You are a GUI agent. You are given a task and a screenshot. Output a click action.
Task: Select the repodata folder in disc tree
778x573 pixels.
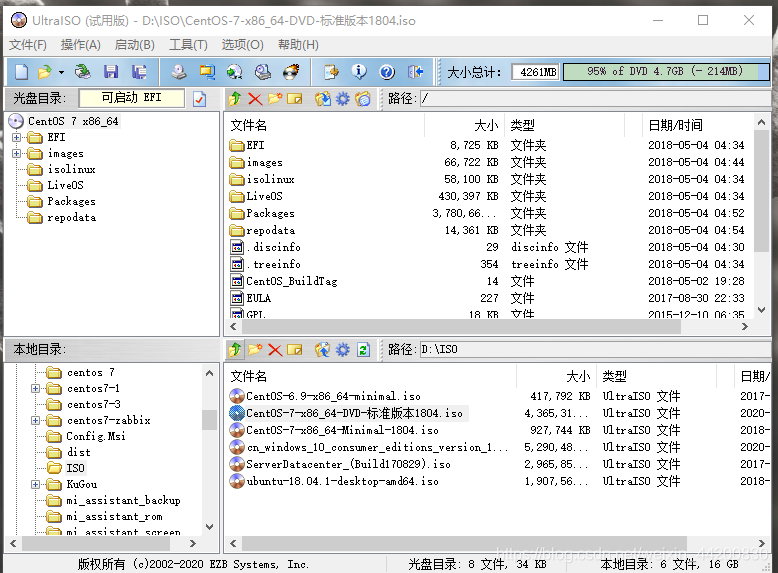(71, 217)
